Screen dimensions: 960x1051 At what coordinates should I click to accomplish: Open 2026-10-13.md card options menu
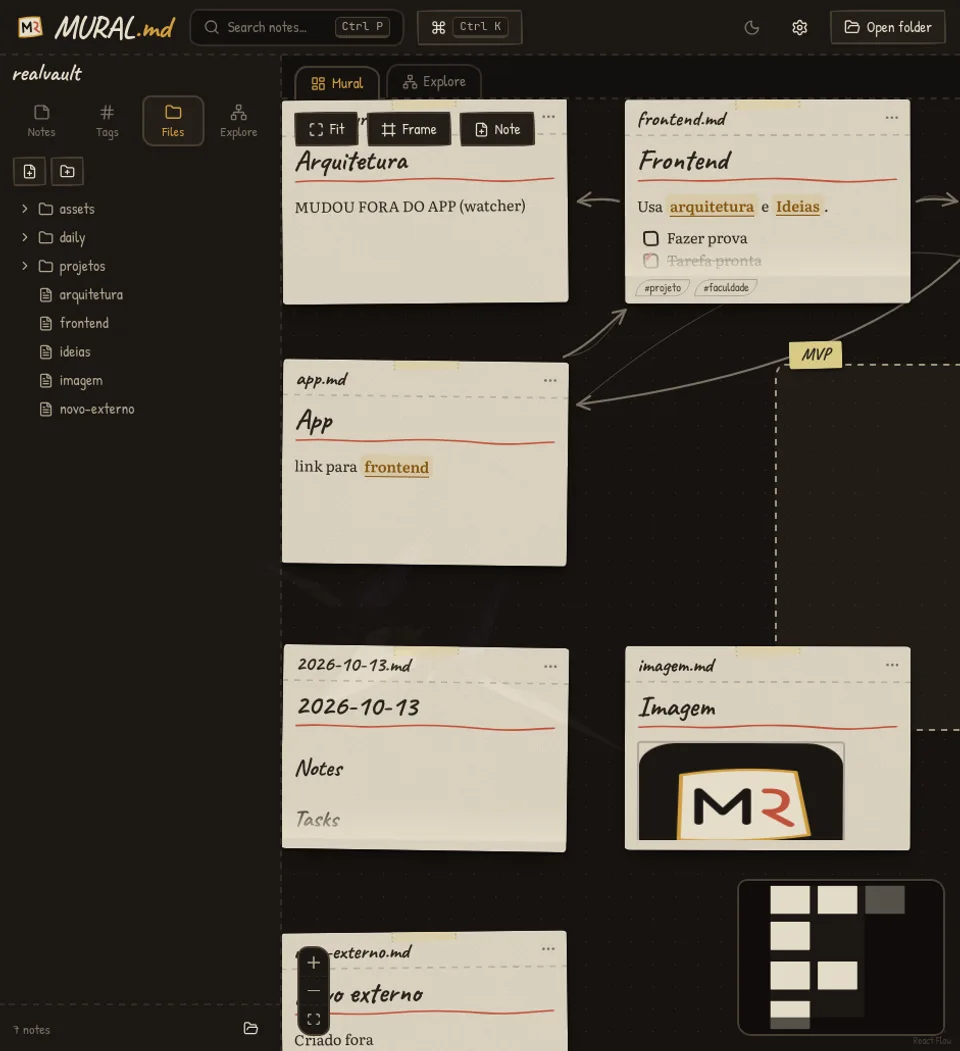click(550, 666)
